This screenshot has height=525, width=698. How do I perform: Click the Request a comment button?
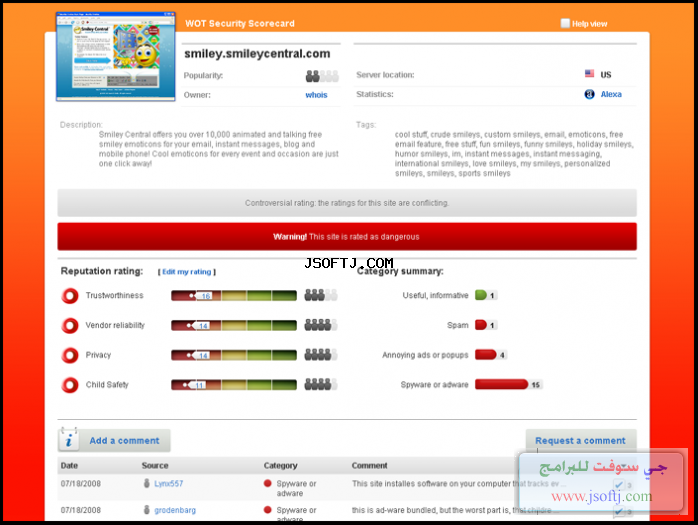580,440
